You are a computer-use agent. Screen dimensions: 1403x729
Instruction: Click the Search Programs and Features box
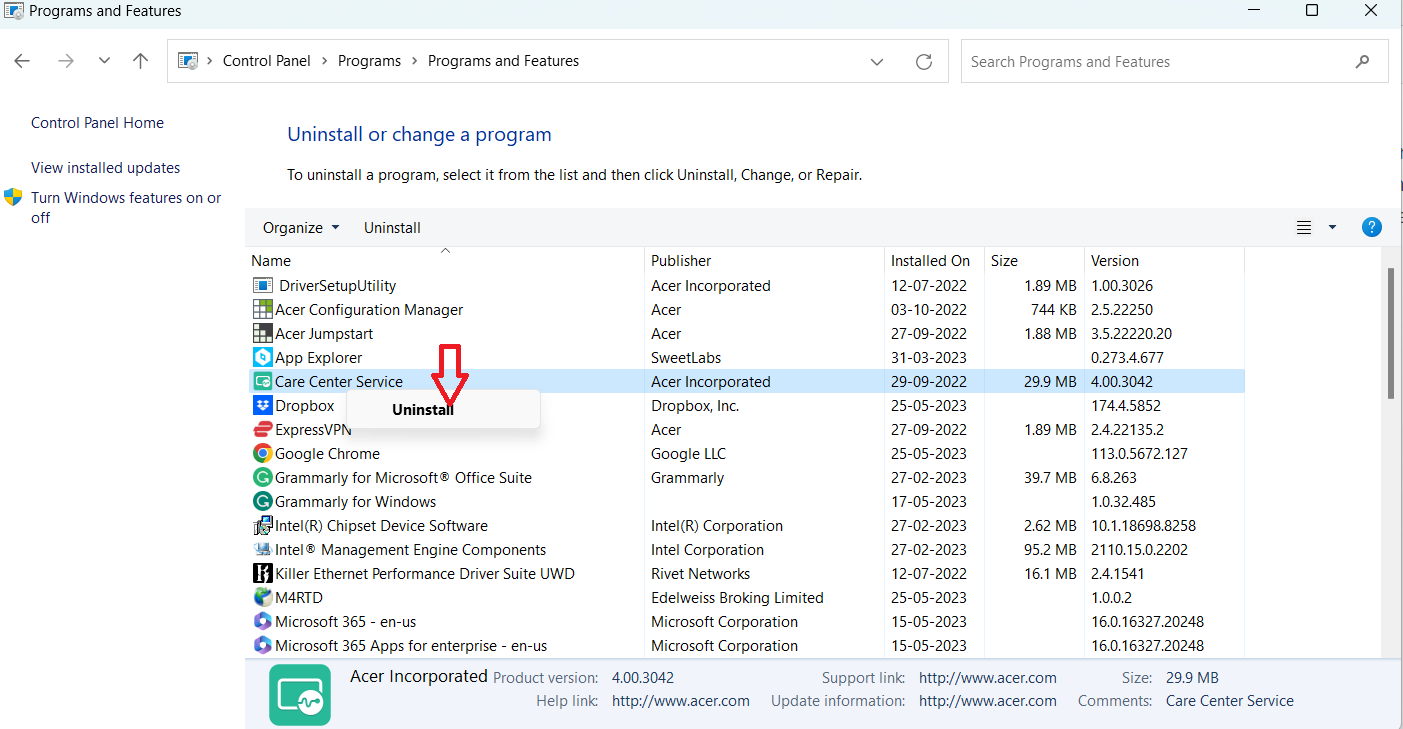1160,62
